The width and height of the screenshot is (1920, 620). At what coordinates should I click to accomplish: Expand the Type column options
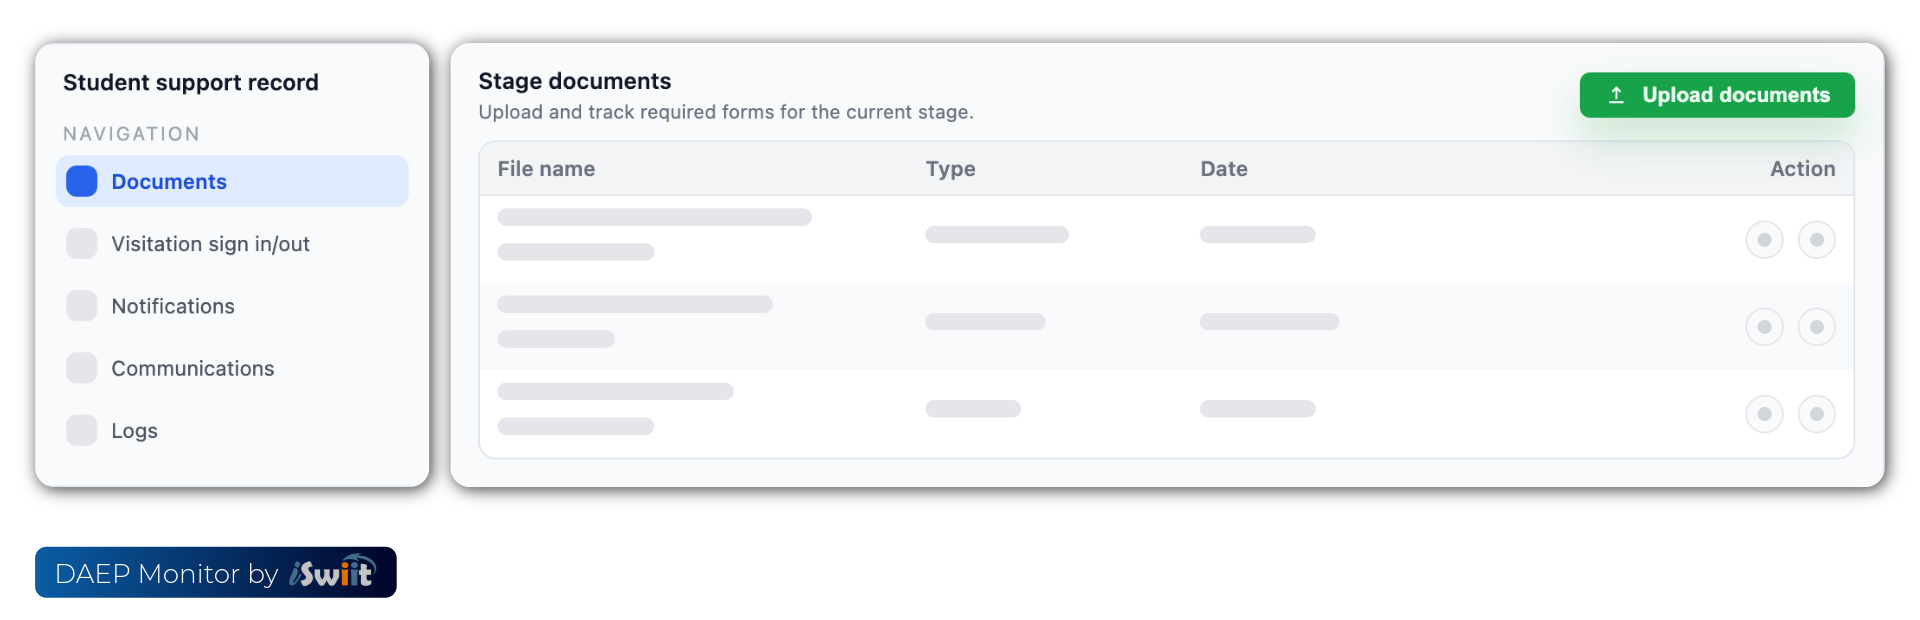[950, 169]
